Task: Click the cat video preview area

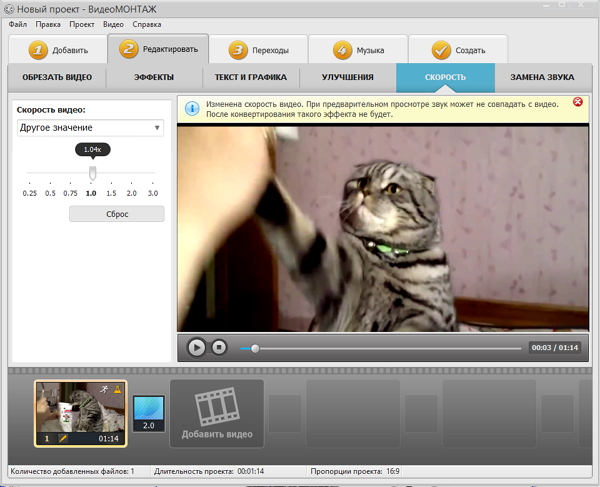Action: pyautogui.click(x=383, y=229)
